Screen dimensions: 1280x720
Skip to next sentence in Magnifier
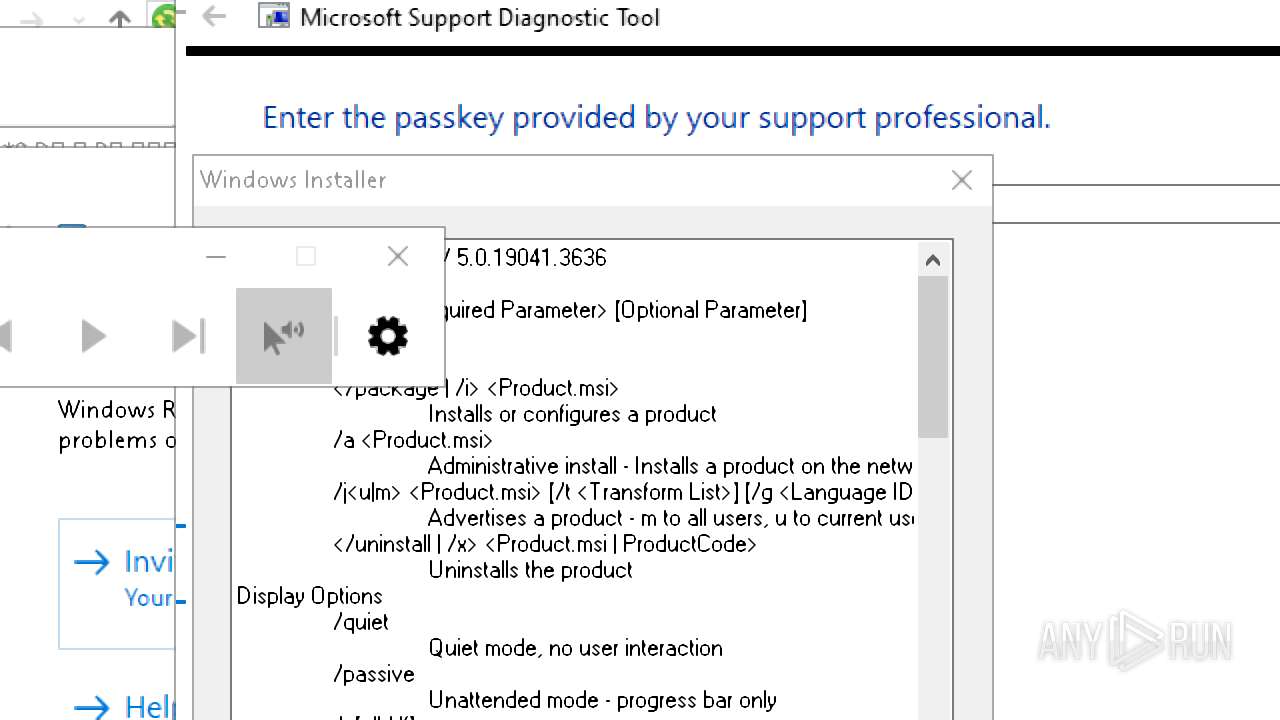(x=188, y=336)
